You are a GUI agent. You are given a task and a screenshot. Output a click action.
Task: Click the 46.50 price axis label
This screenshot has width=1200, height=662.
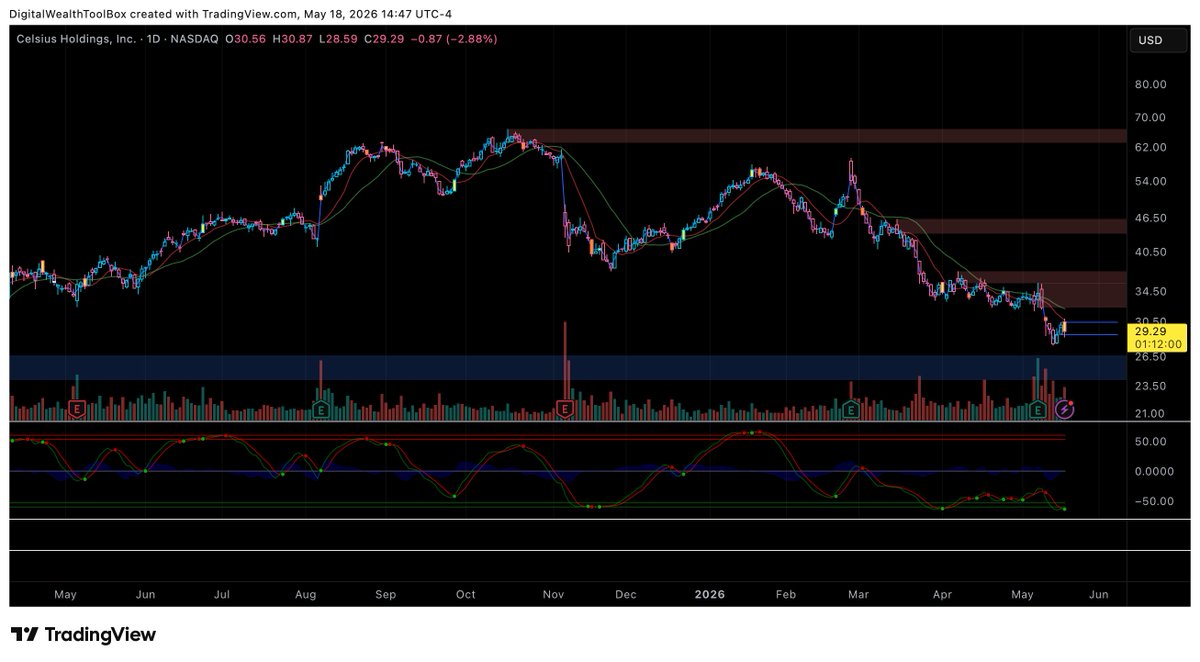[x=1152, y=217]
